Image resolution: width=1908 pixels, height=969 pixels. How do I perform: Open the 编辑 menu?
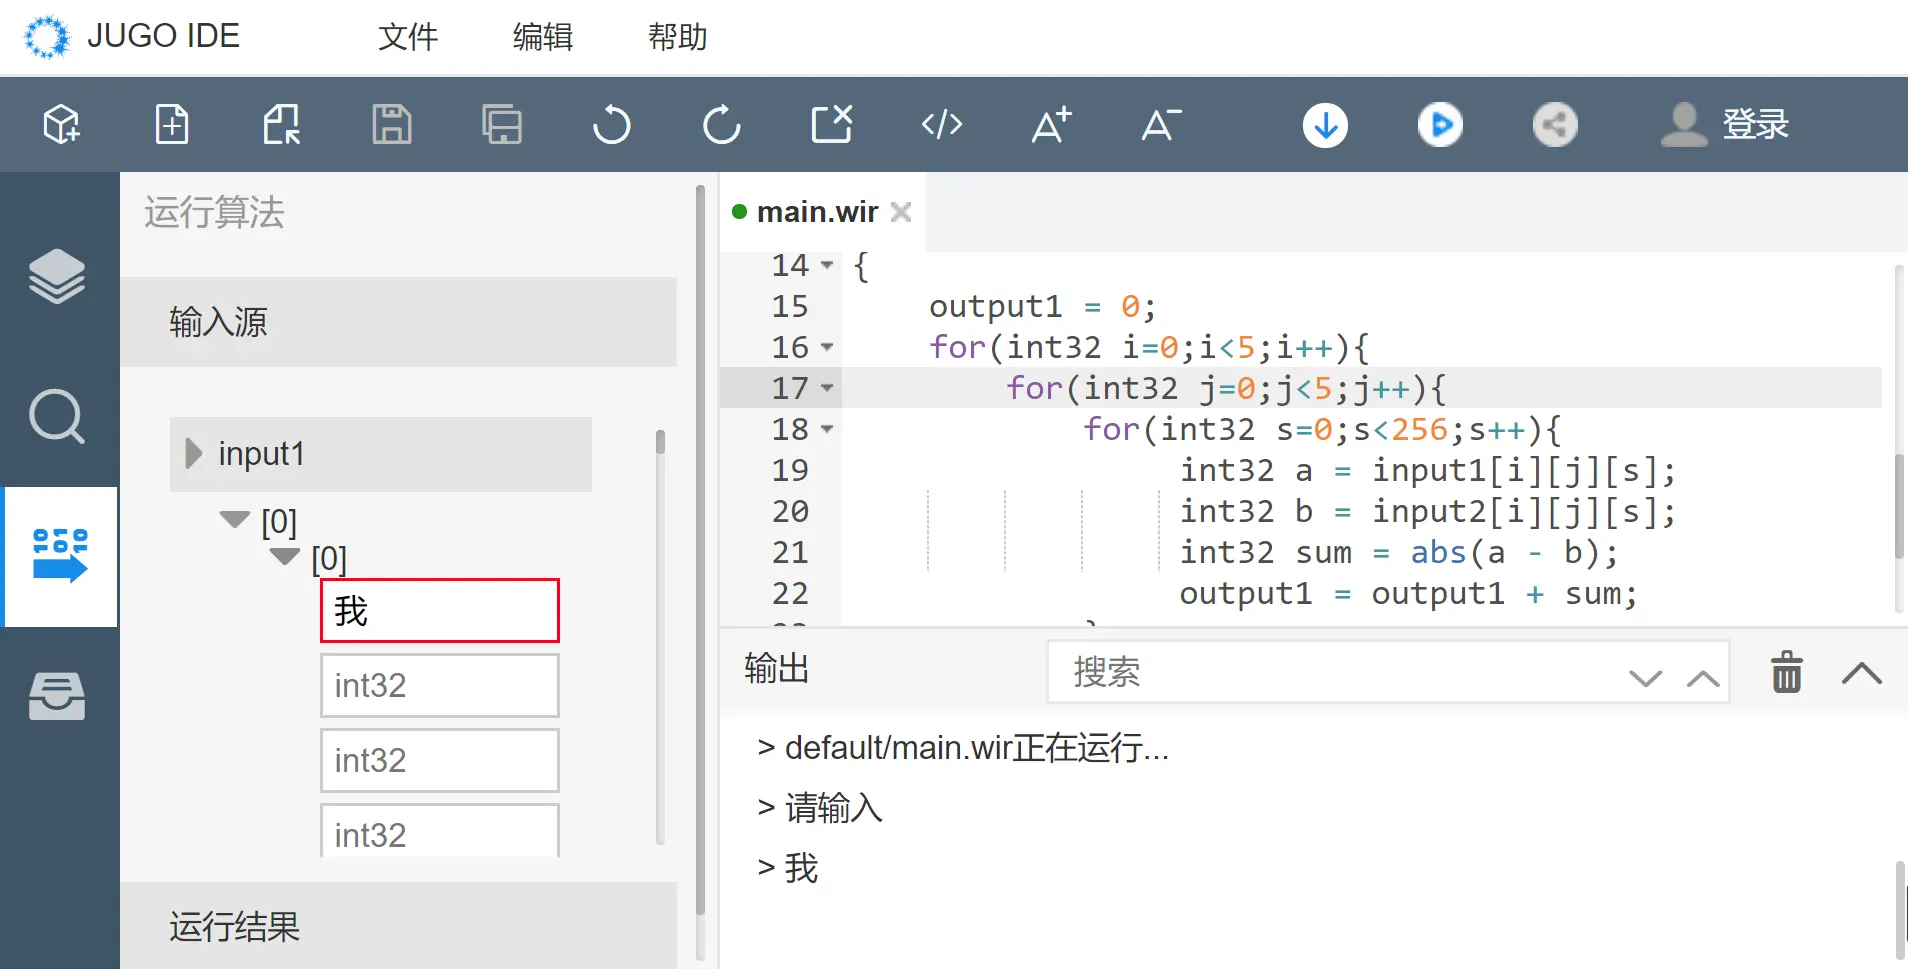point(543,37)
